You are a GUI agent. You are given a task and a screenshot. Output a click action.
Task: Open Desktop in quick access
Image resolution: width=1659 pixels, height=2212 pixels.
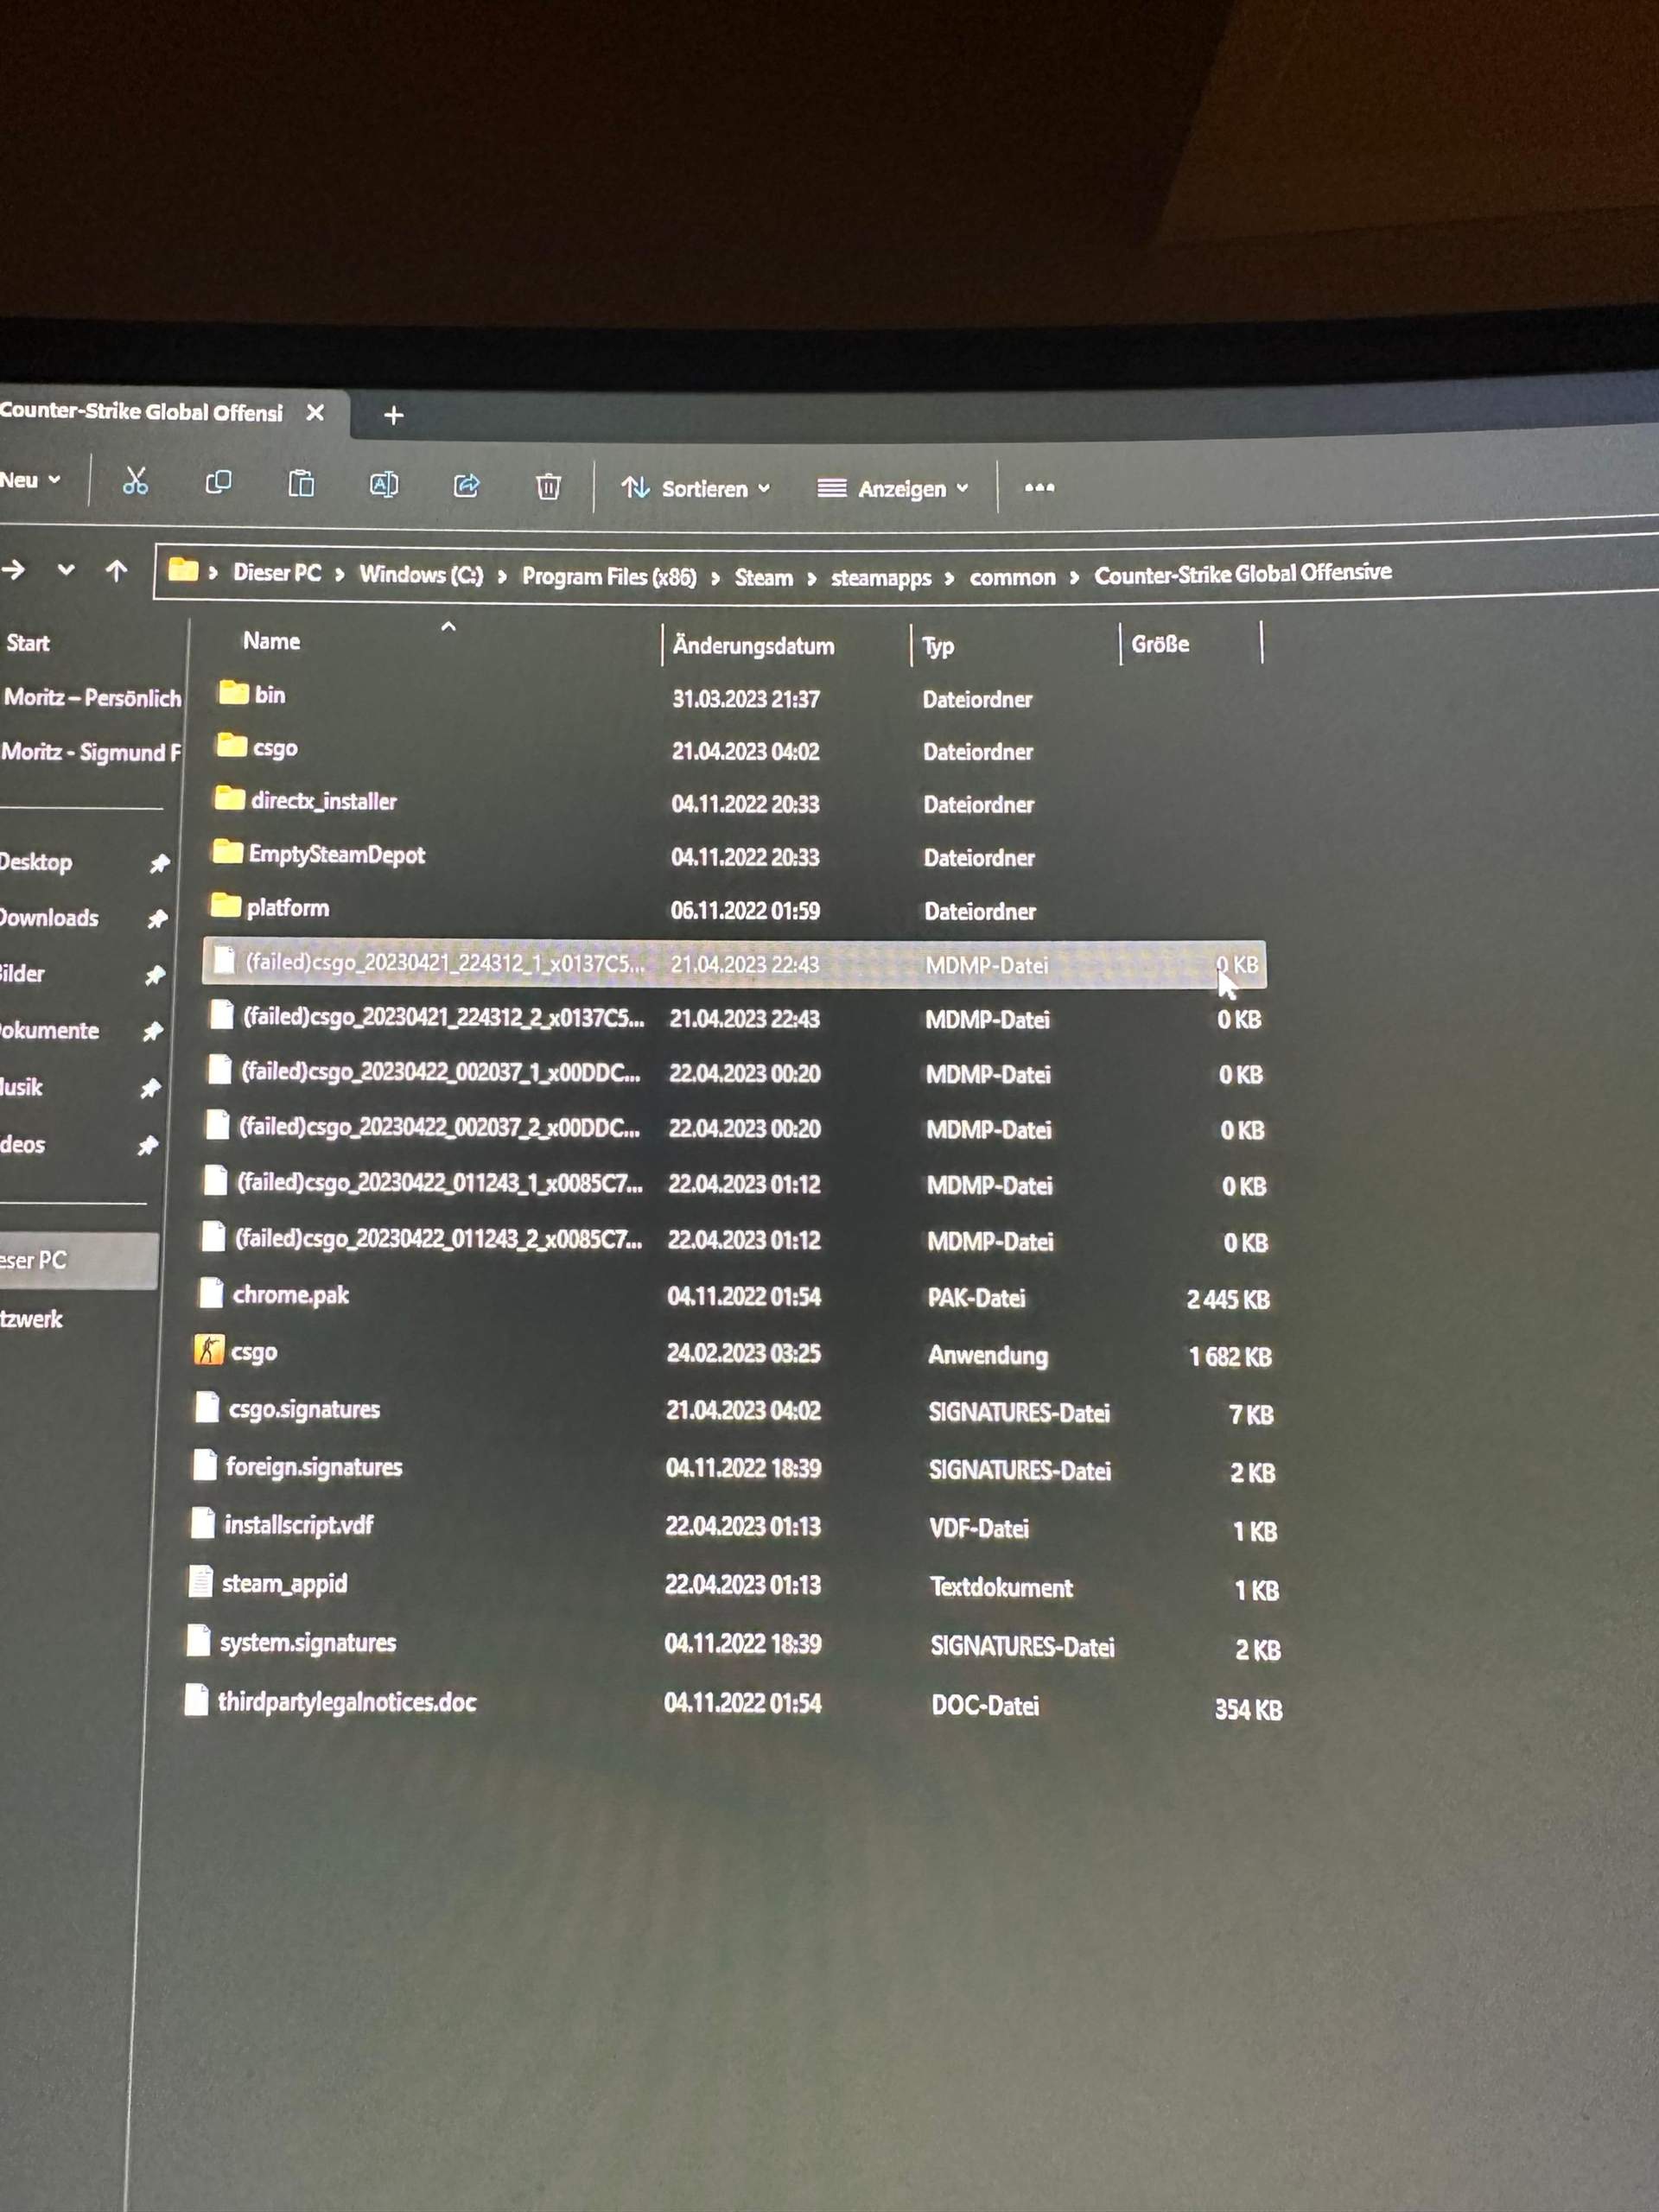pos(36,862)
